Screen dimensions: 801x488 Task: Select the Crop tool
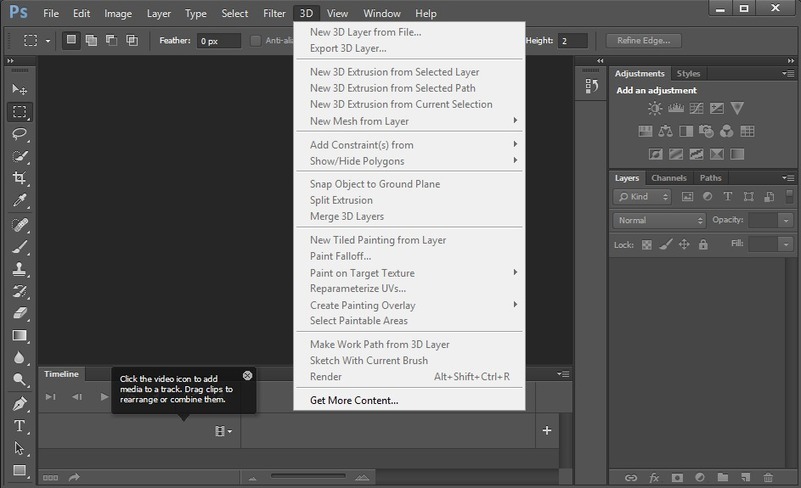click(19, 178)
